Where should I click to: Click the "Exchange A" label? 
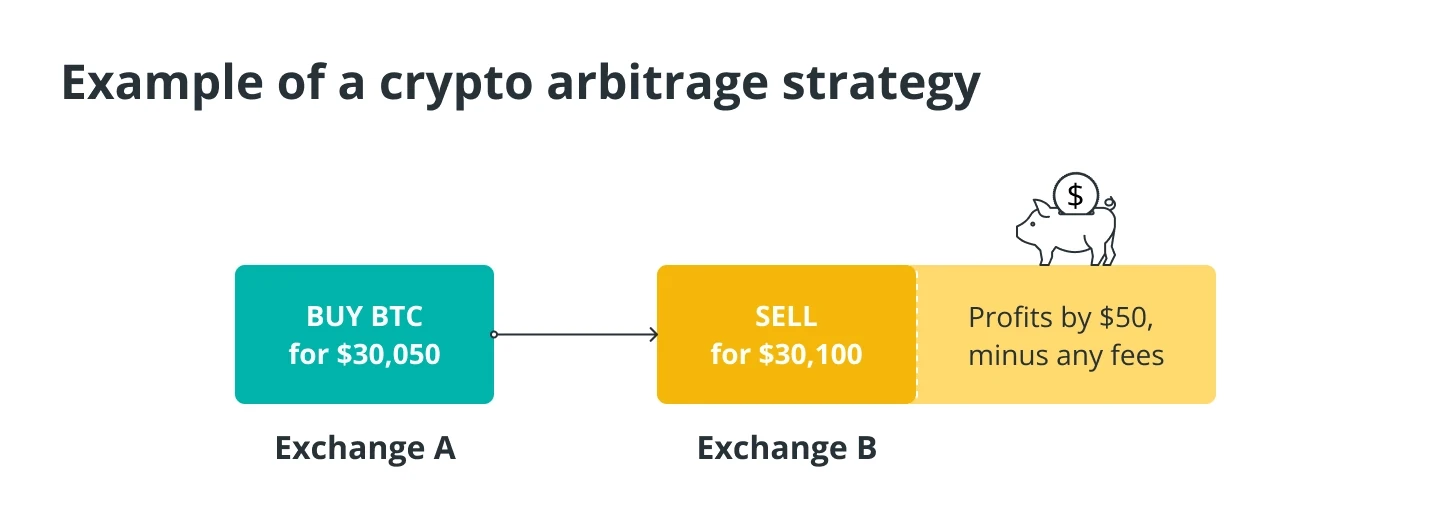[365, 448]
